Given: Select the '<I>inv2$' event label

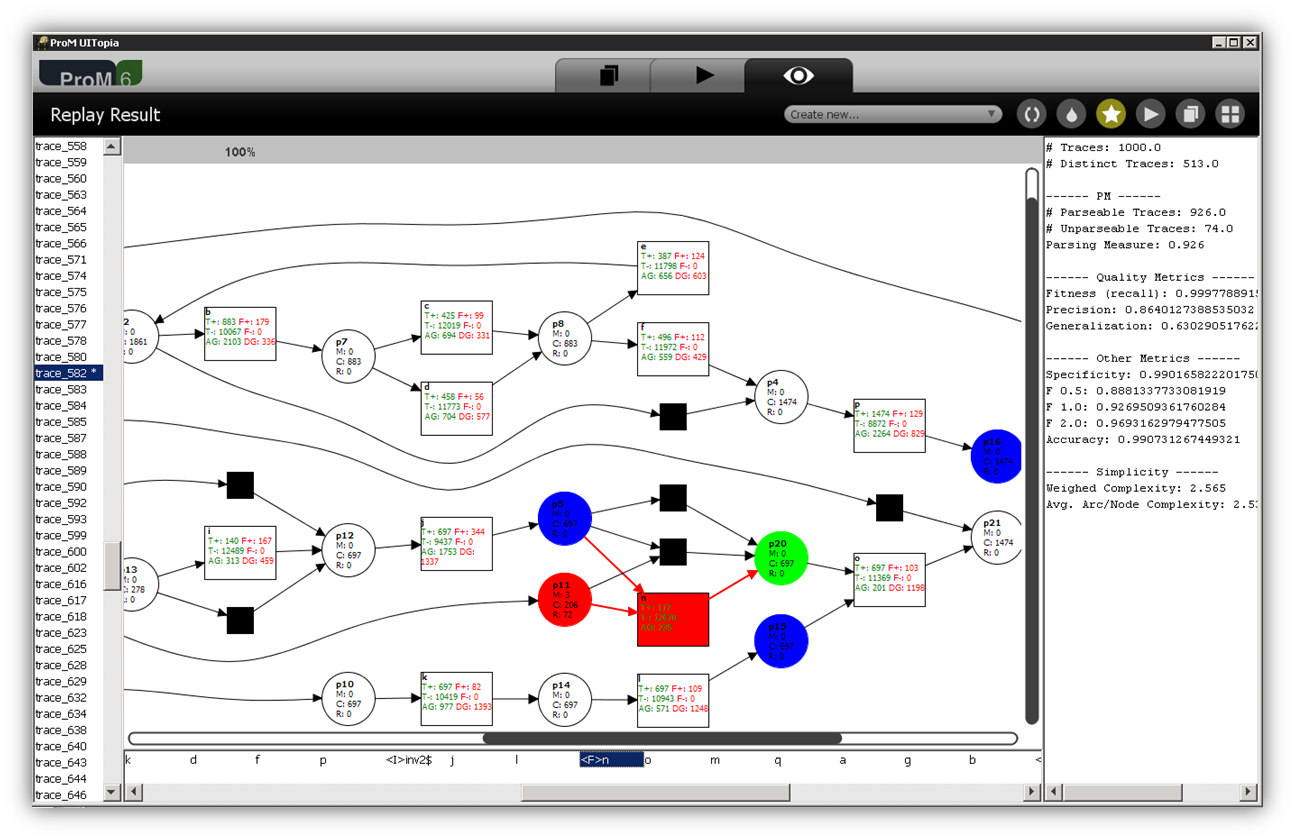Looking at the screenshot, I should (409, 760).
